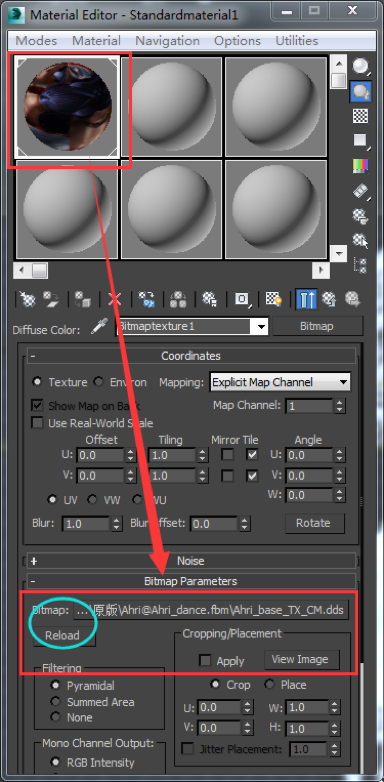384x782 pixels.
Task: Enable Use Real-World Scale checkbox
Action: 37,423
